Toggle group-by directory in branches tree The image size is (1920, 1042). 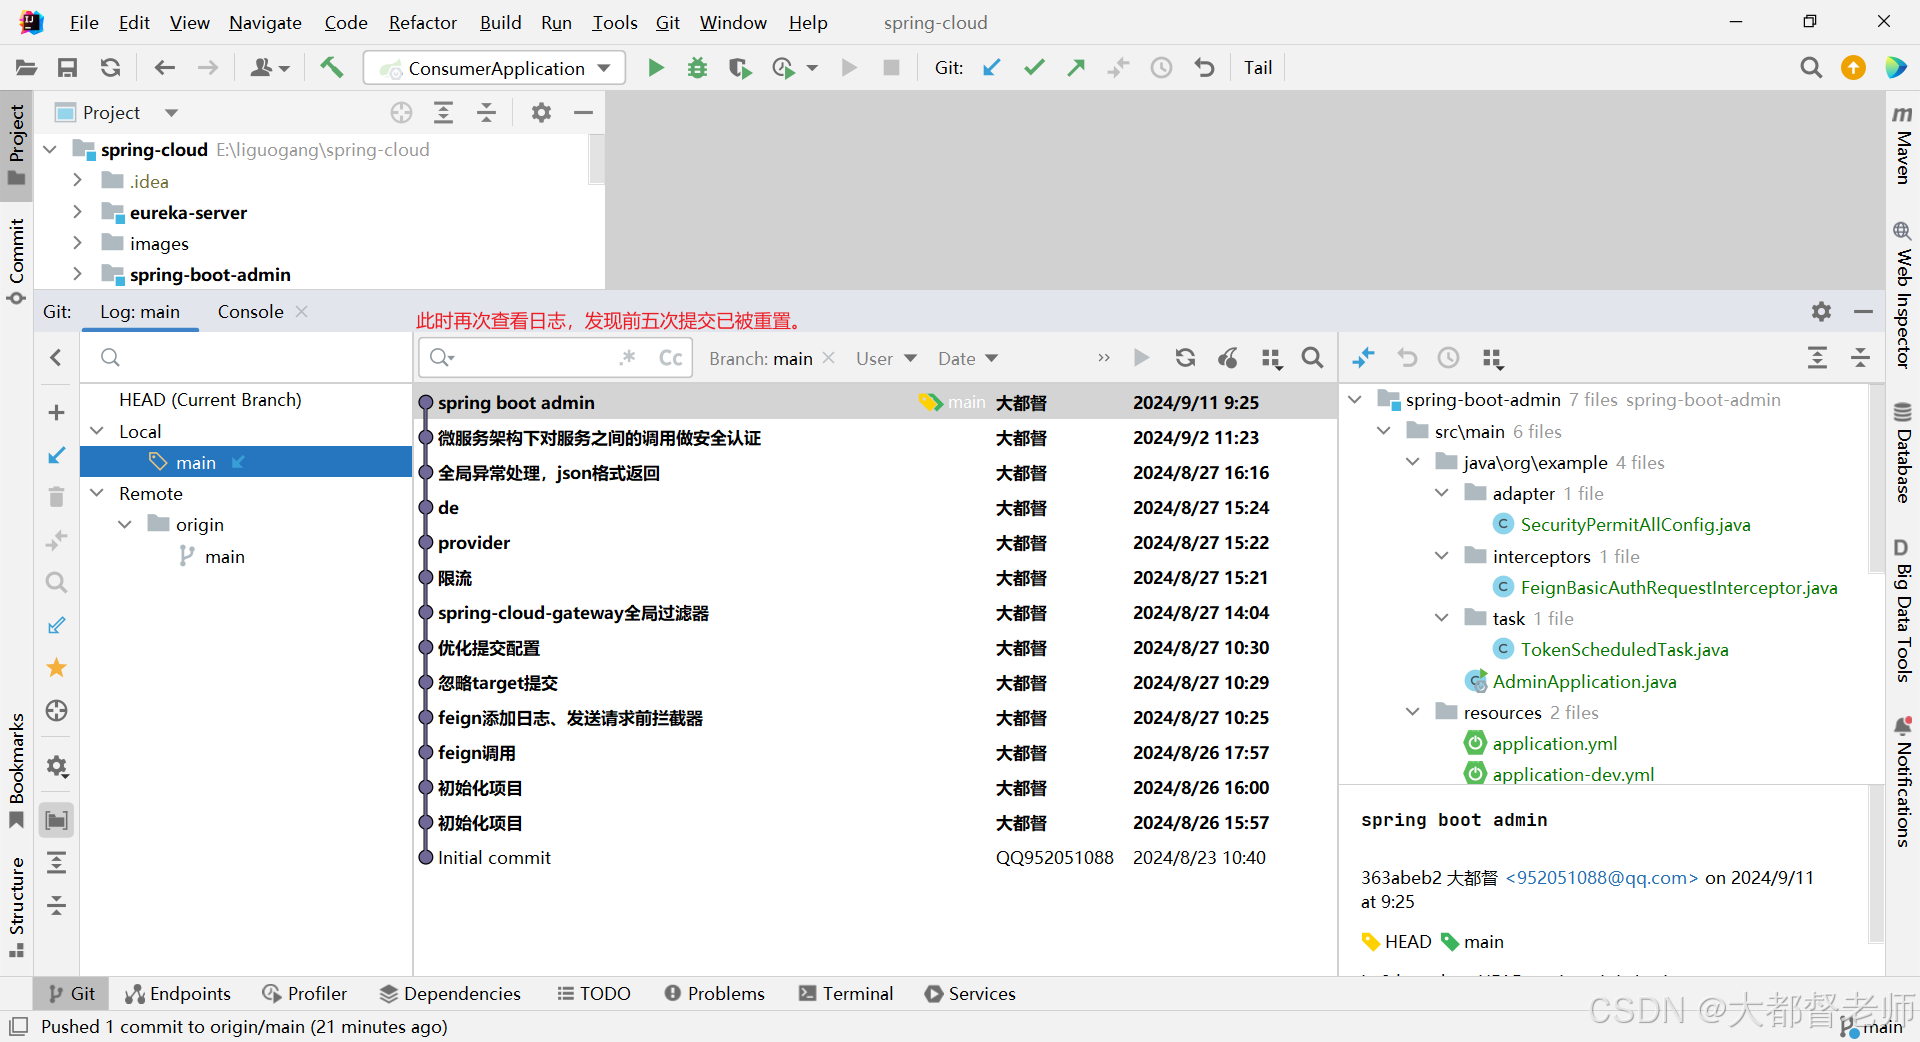tap(57, 820)
